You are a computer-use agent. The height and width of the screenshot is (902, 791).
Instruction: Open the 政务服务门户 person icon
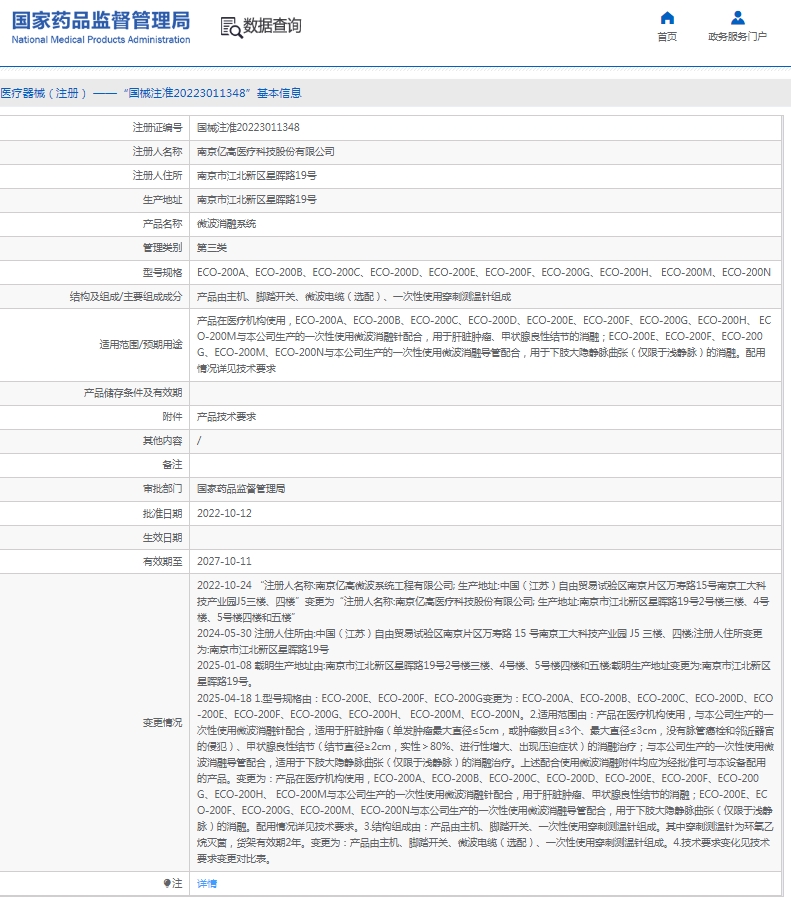click(737, 18)
